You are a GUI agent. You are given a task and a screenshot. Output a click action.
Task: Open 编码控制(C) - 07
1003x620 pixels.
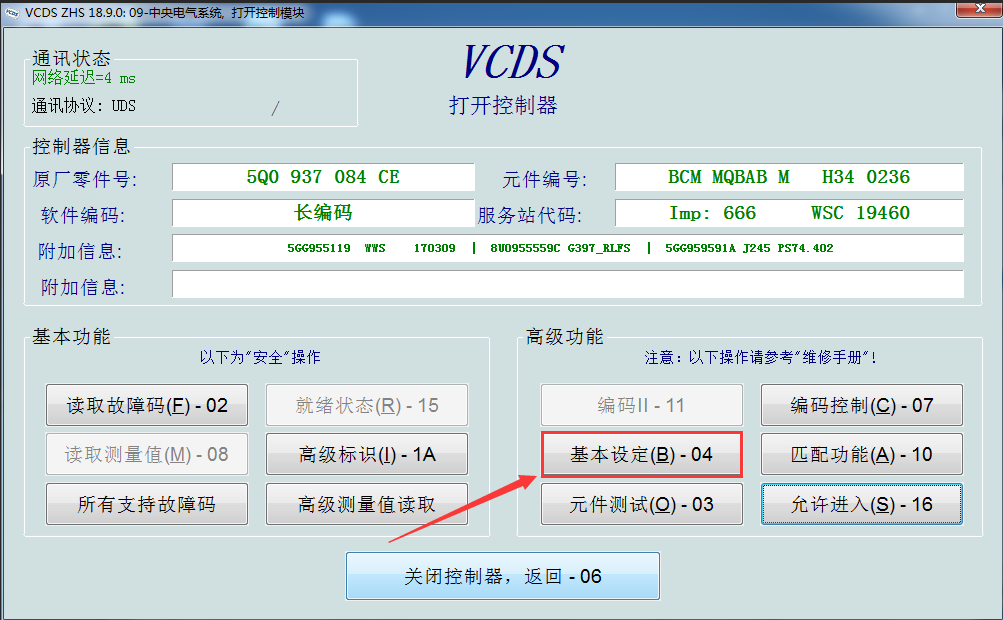(x=862, y=405)
